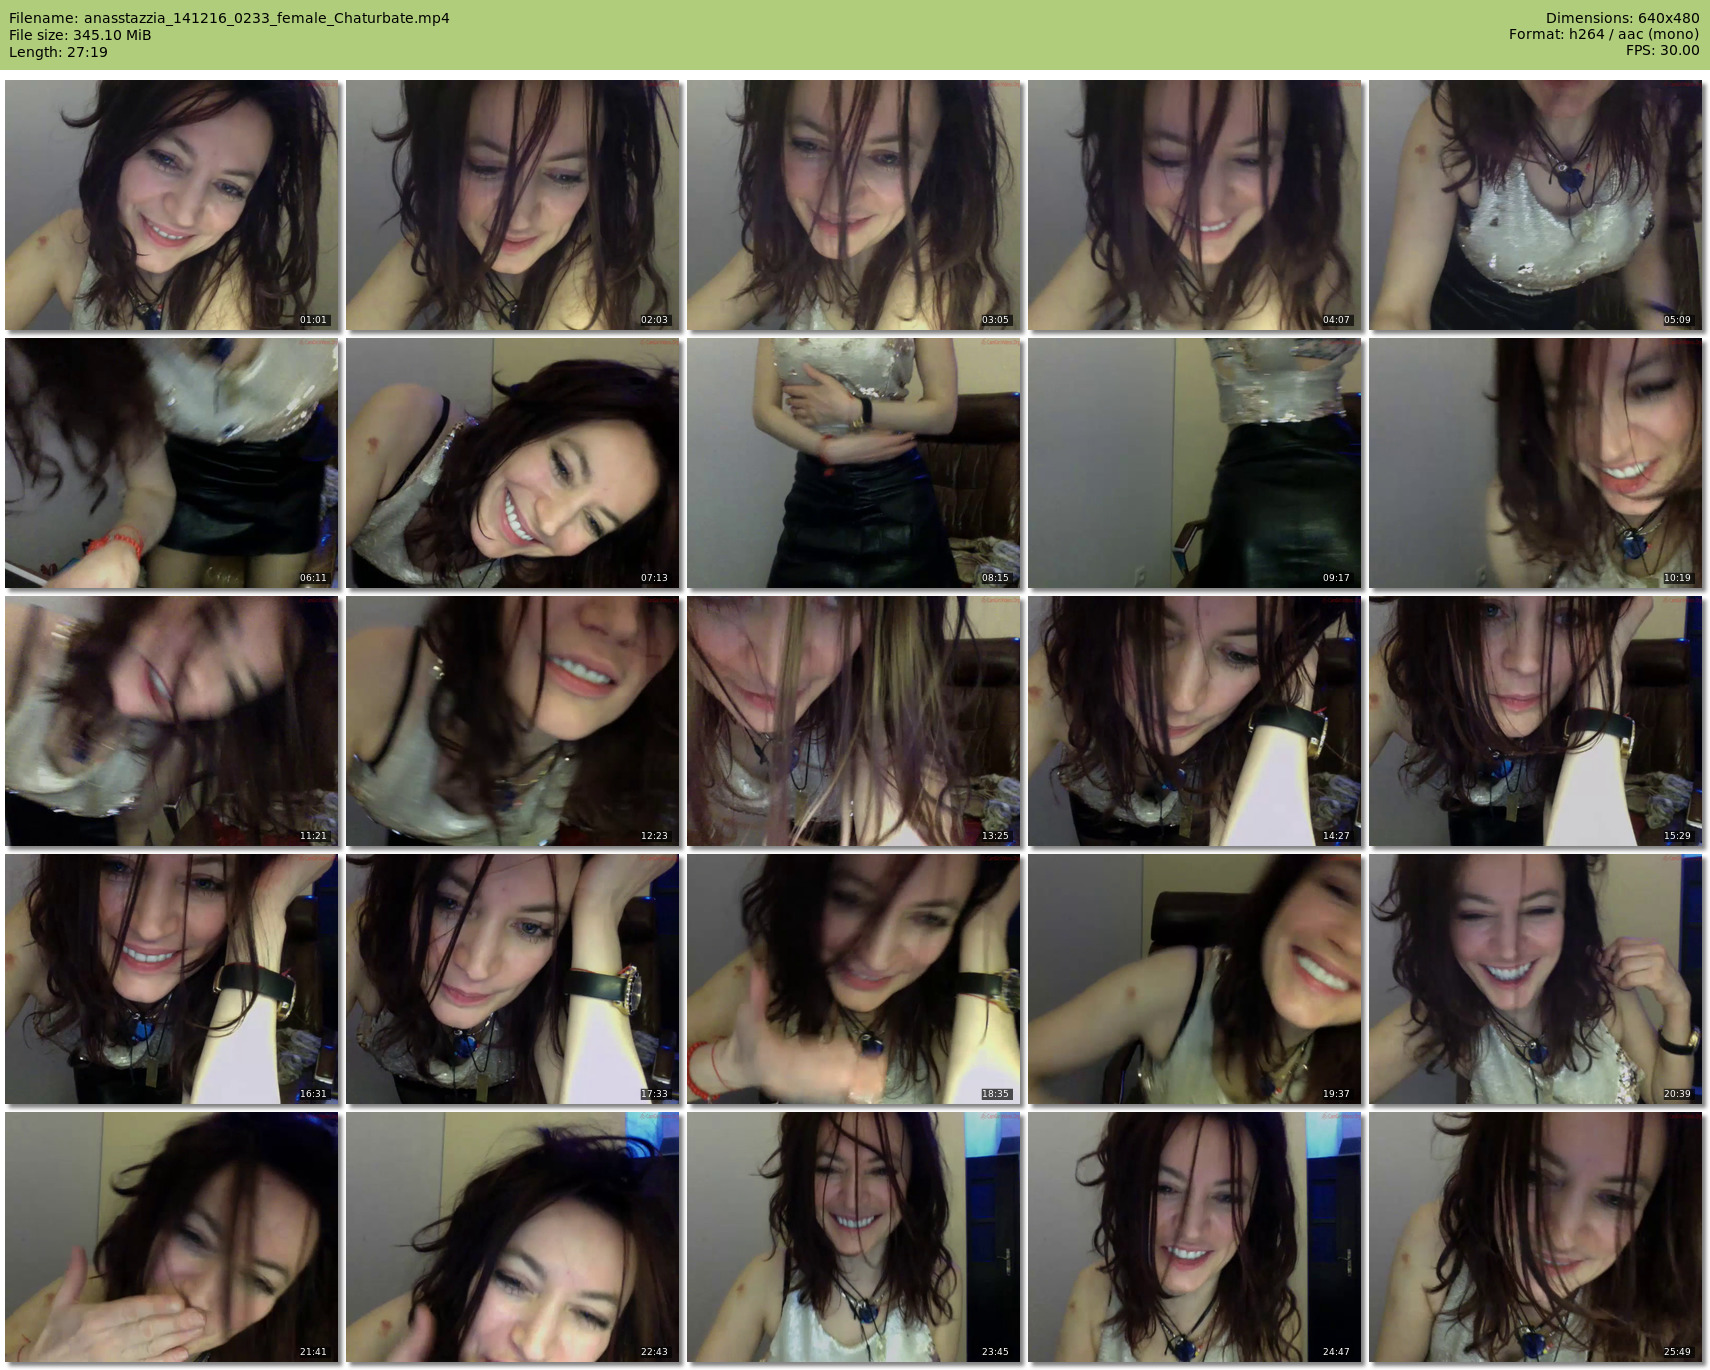Open the thumbnail timestamped 01:01
This screenshot has width=1710, height=1370.
(171, 205)
